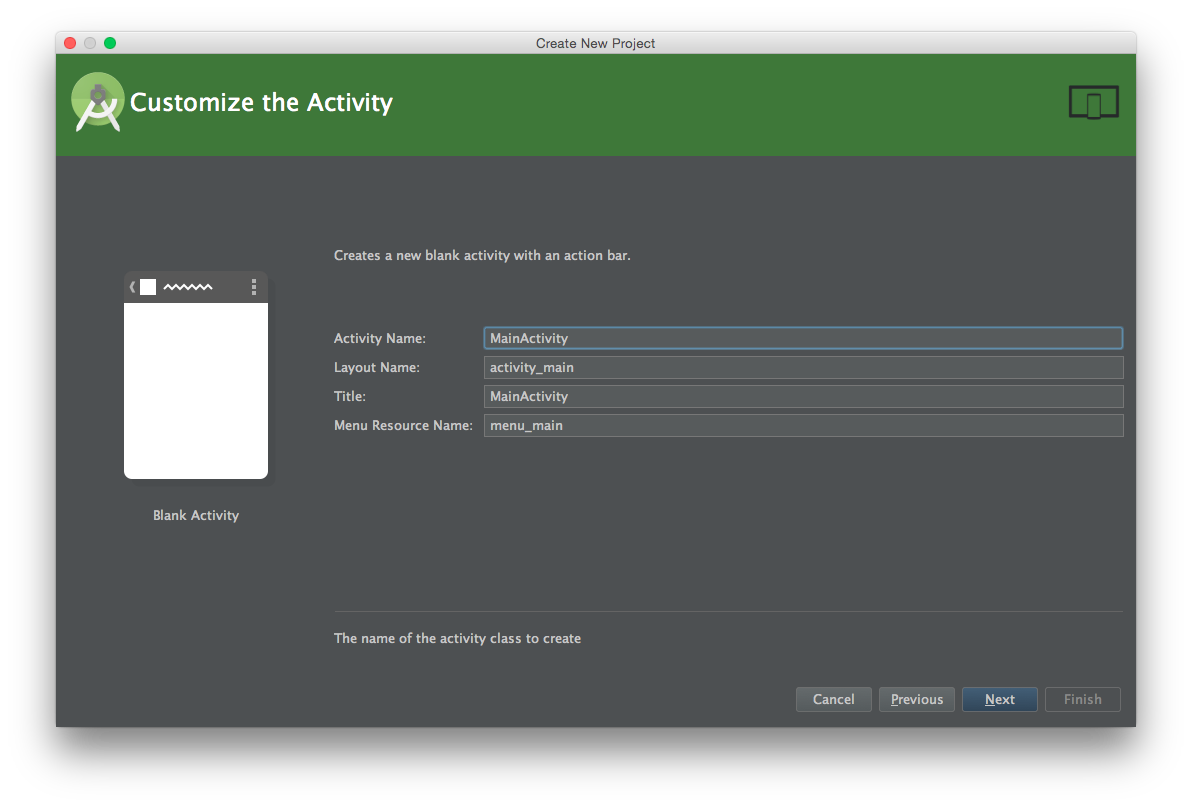Click the Blank Activity caption label
This screenshot has width=1192, height=807.
point(196,515)
